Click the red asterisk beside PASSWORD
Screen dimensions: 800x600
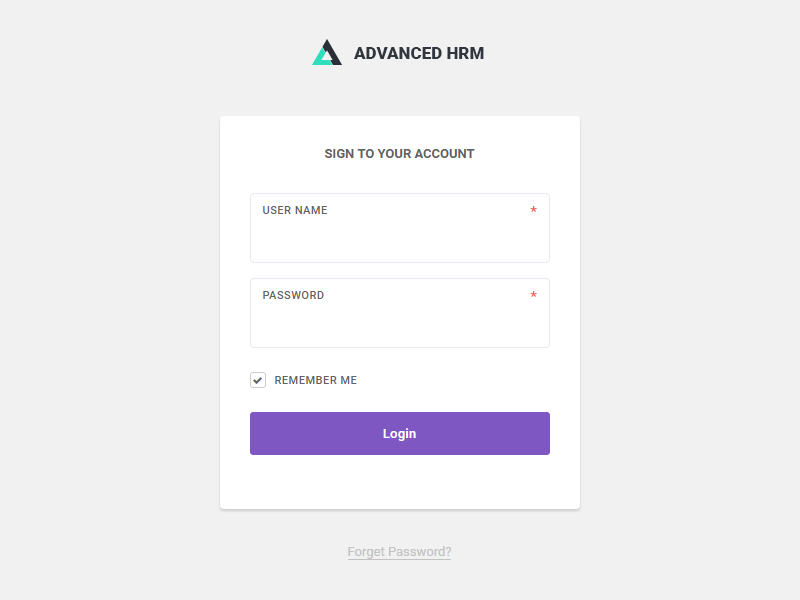click(533, 295)
